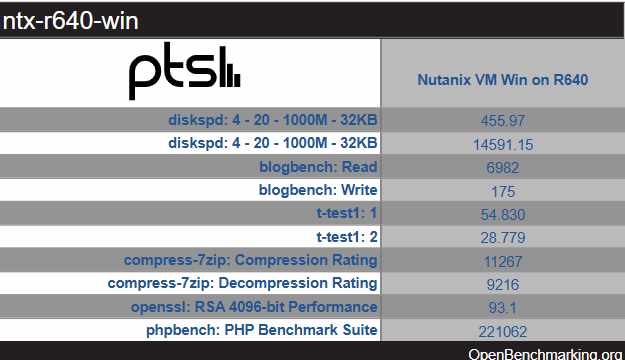Click the 28.779 t-test1 result
The width and height of the screenshot is (625, 360).
pos(503,238)
